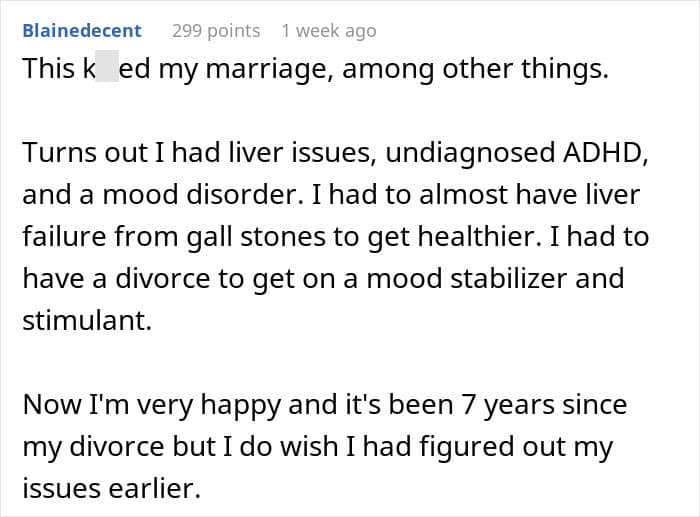
Task: Click the phrase undiagnosed ADHD
Action: click(x=516, y=152)
